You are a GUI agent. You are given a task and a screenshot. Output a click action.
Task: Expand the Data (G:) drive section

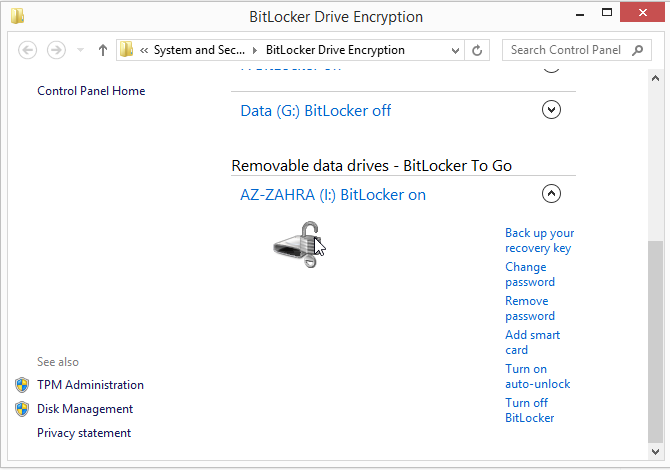(x=551, y=110)
